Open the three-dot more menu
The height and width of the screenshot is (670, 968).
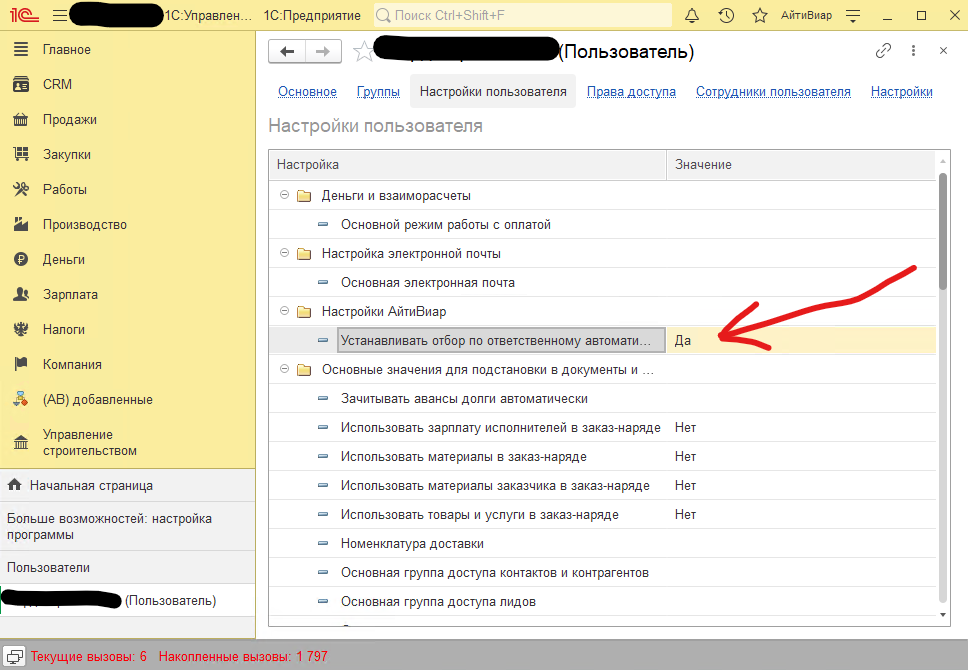pyautogui.click(x=913, y=51)
